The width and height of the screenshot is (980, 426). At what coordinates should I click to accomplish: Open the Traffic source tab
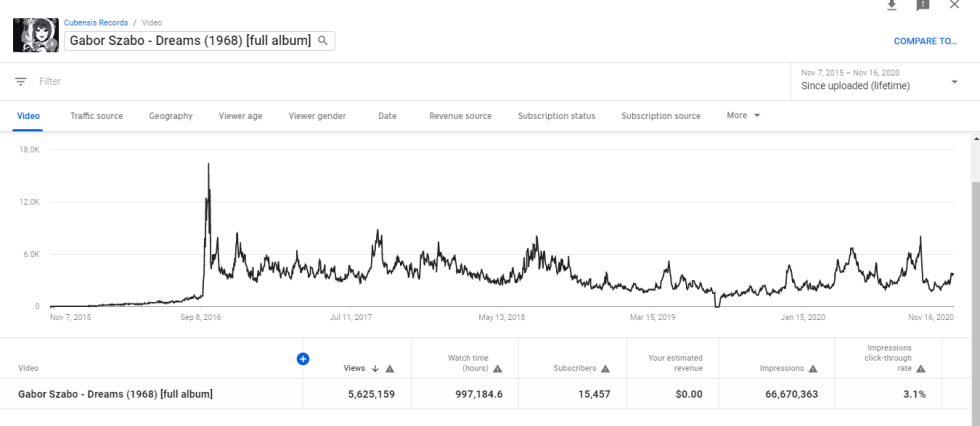pyautogui.click(x=96, y=116)
